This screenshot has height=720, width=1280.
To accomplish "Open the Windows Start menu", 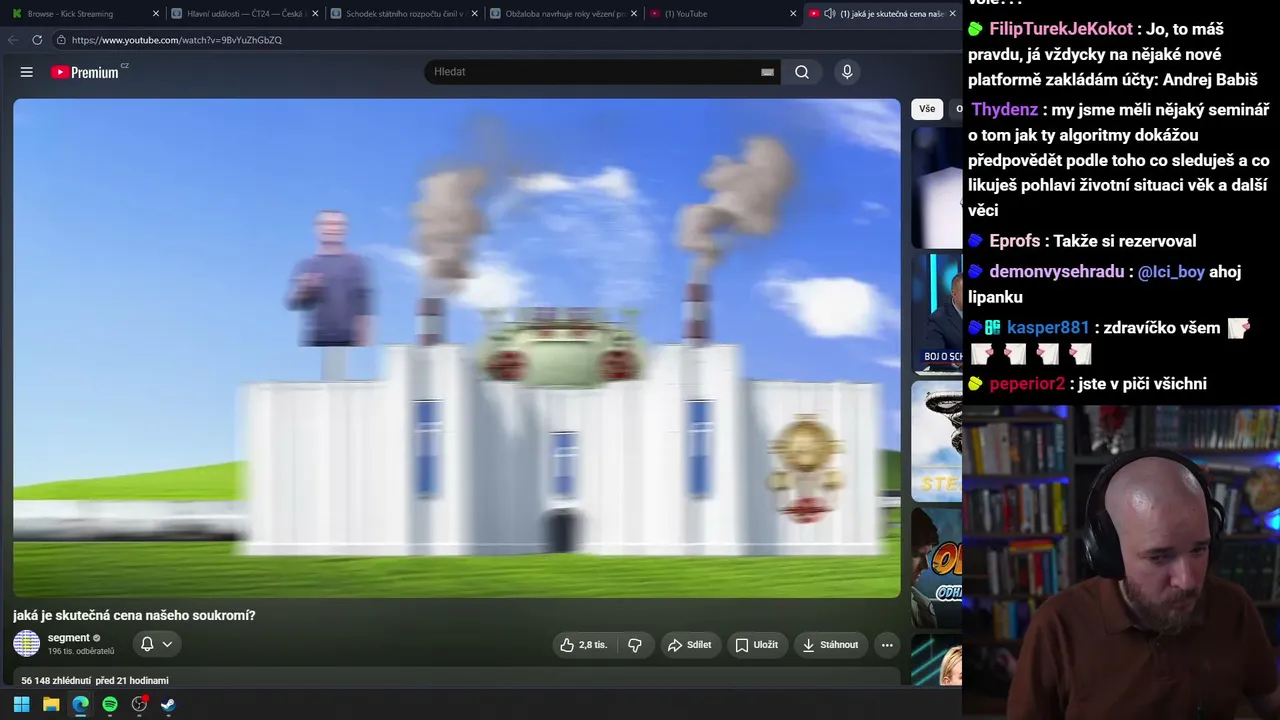I will pos(21,704).
